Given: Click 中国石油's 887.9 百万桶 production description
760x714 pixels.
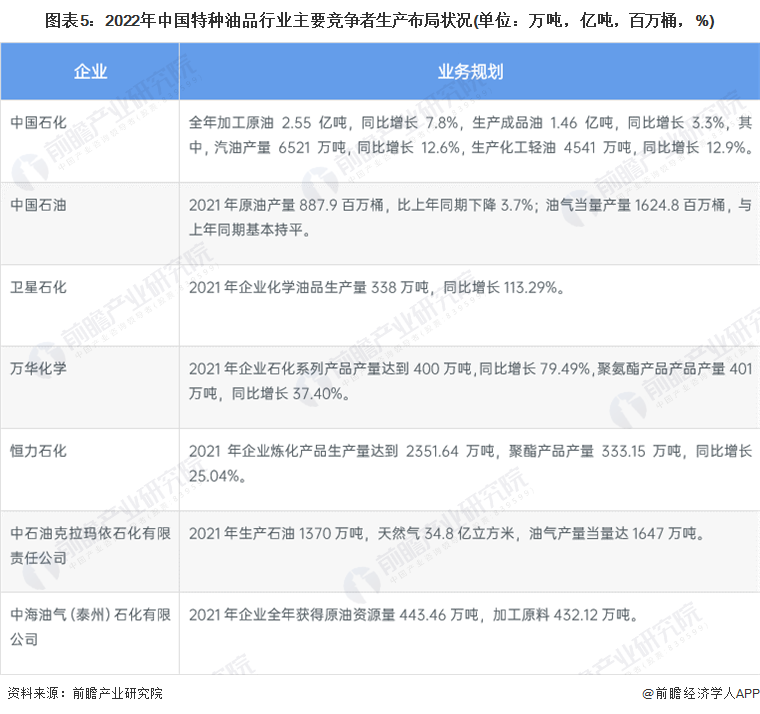Looking at the screenshot, I should point(469,217).
